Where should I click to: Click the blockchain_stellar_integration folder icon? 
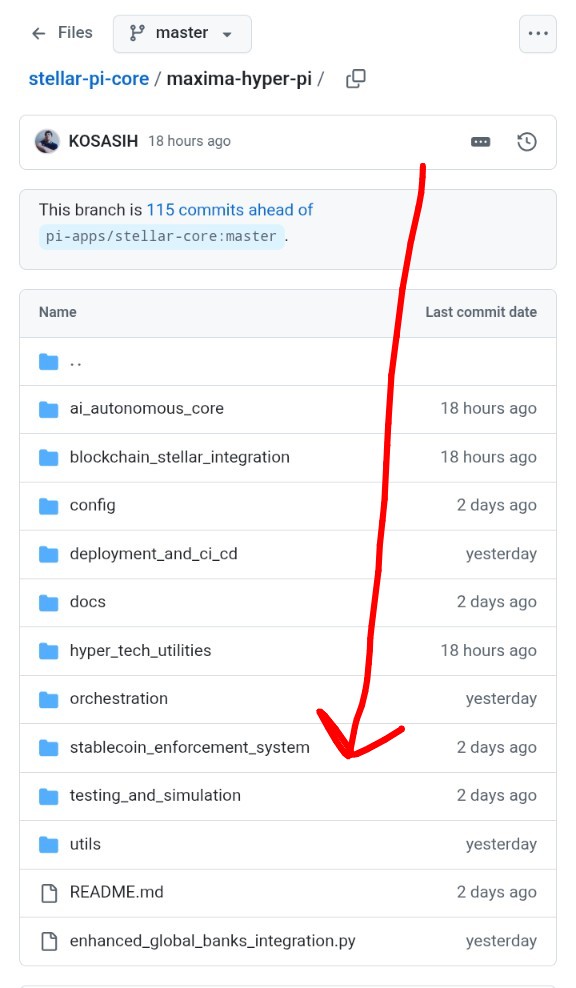49,457
